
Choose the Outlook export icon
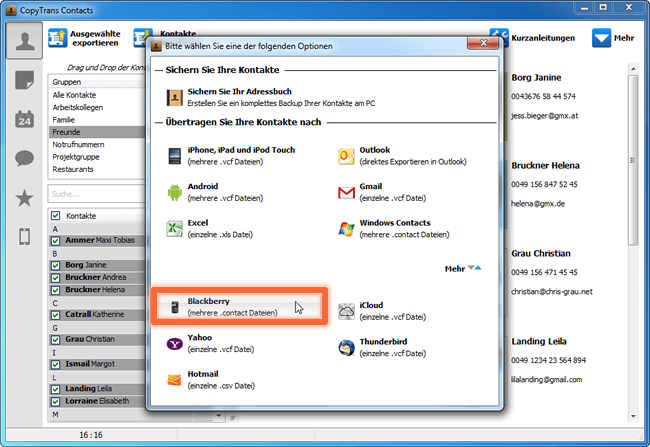(x=346, y=156)
